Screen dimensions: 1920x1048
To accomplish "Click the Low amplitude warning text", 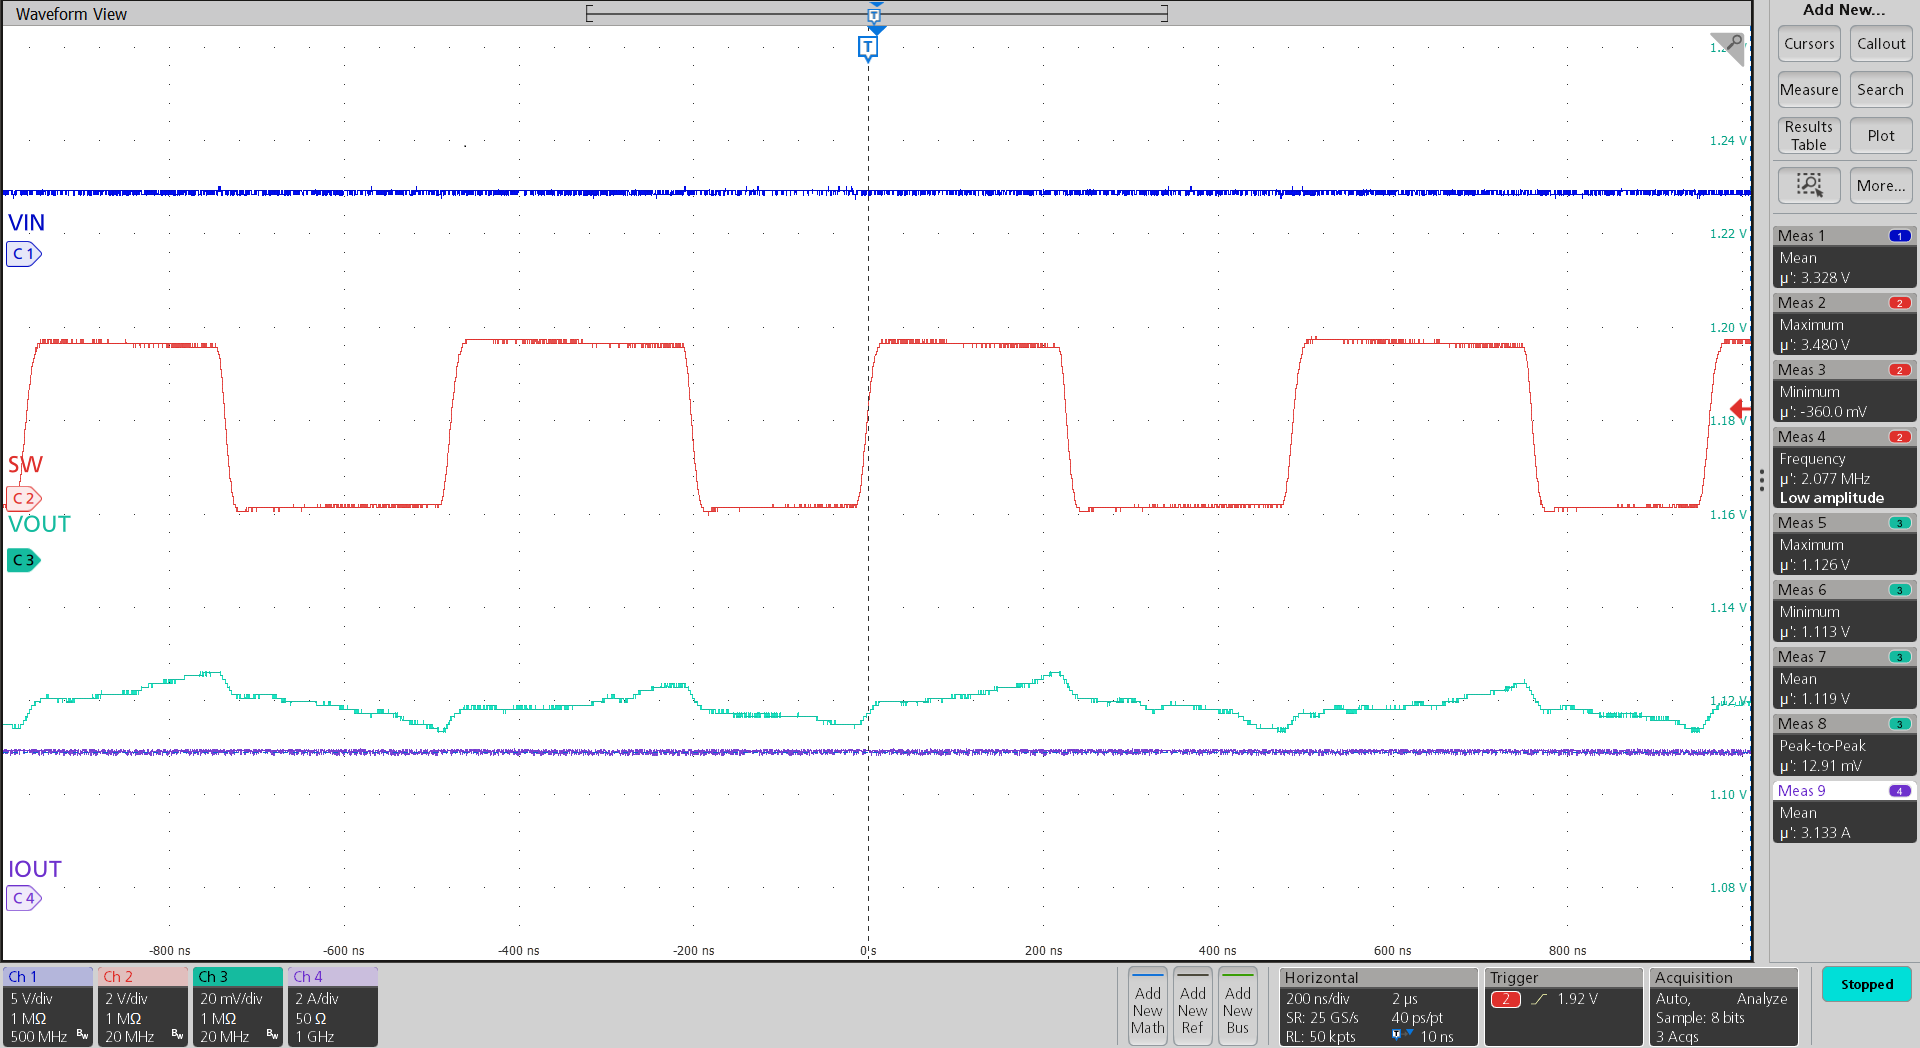I will pyautogui.click(x=1831, y=498).
